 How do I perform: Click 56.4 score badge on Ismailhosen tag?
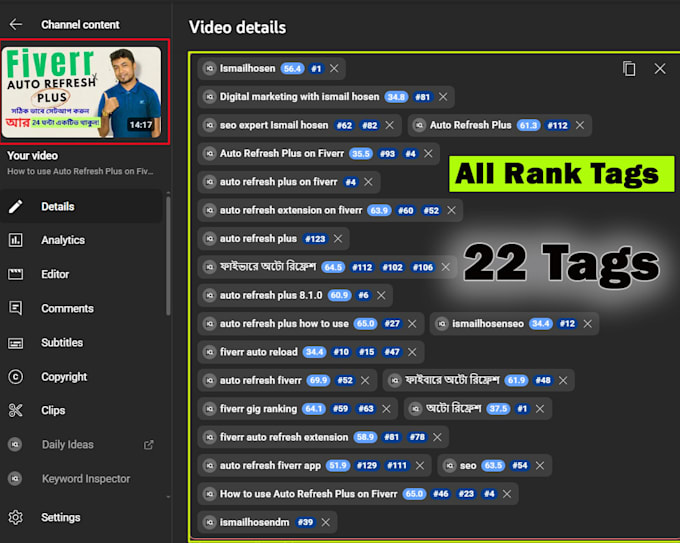click(x=293, y=69)
